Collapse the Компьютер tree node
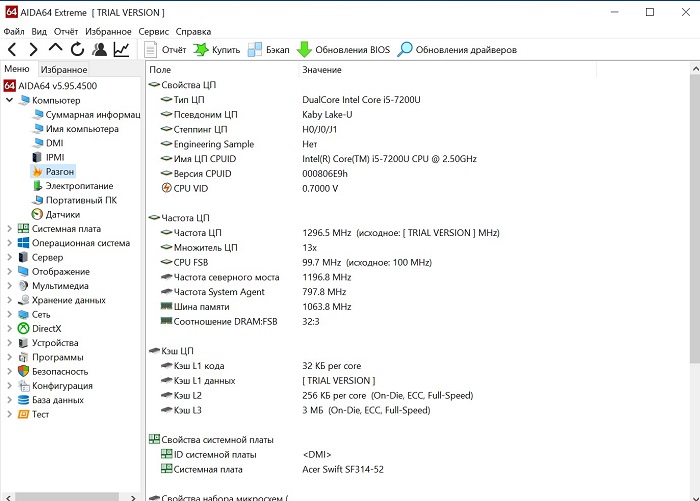This screenshot has height=501, width=700. pos(9,100)
